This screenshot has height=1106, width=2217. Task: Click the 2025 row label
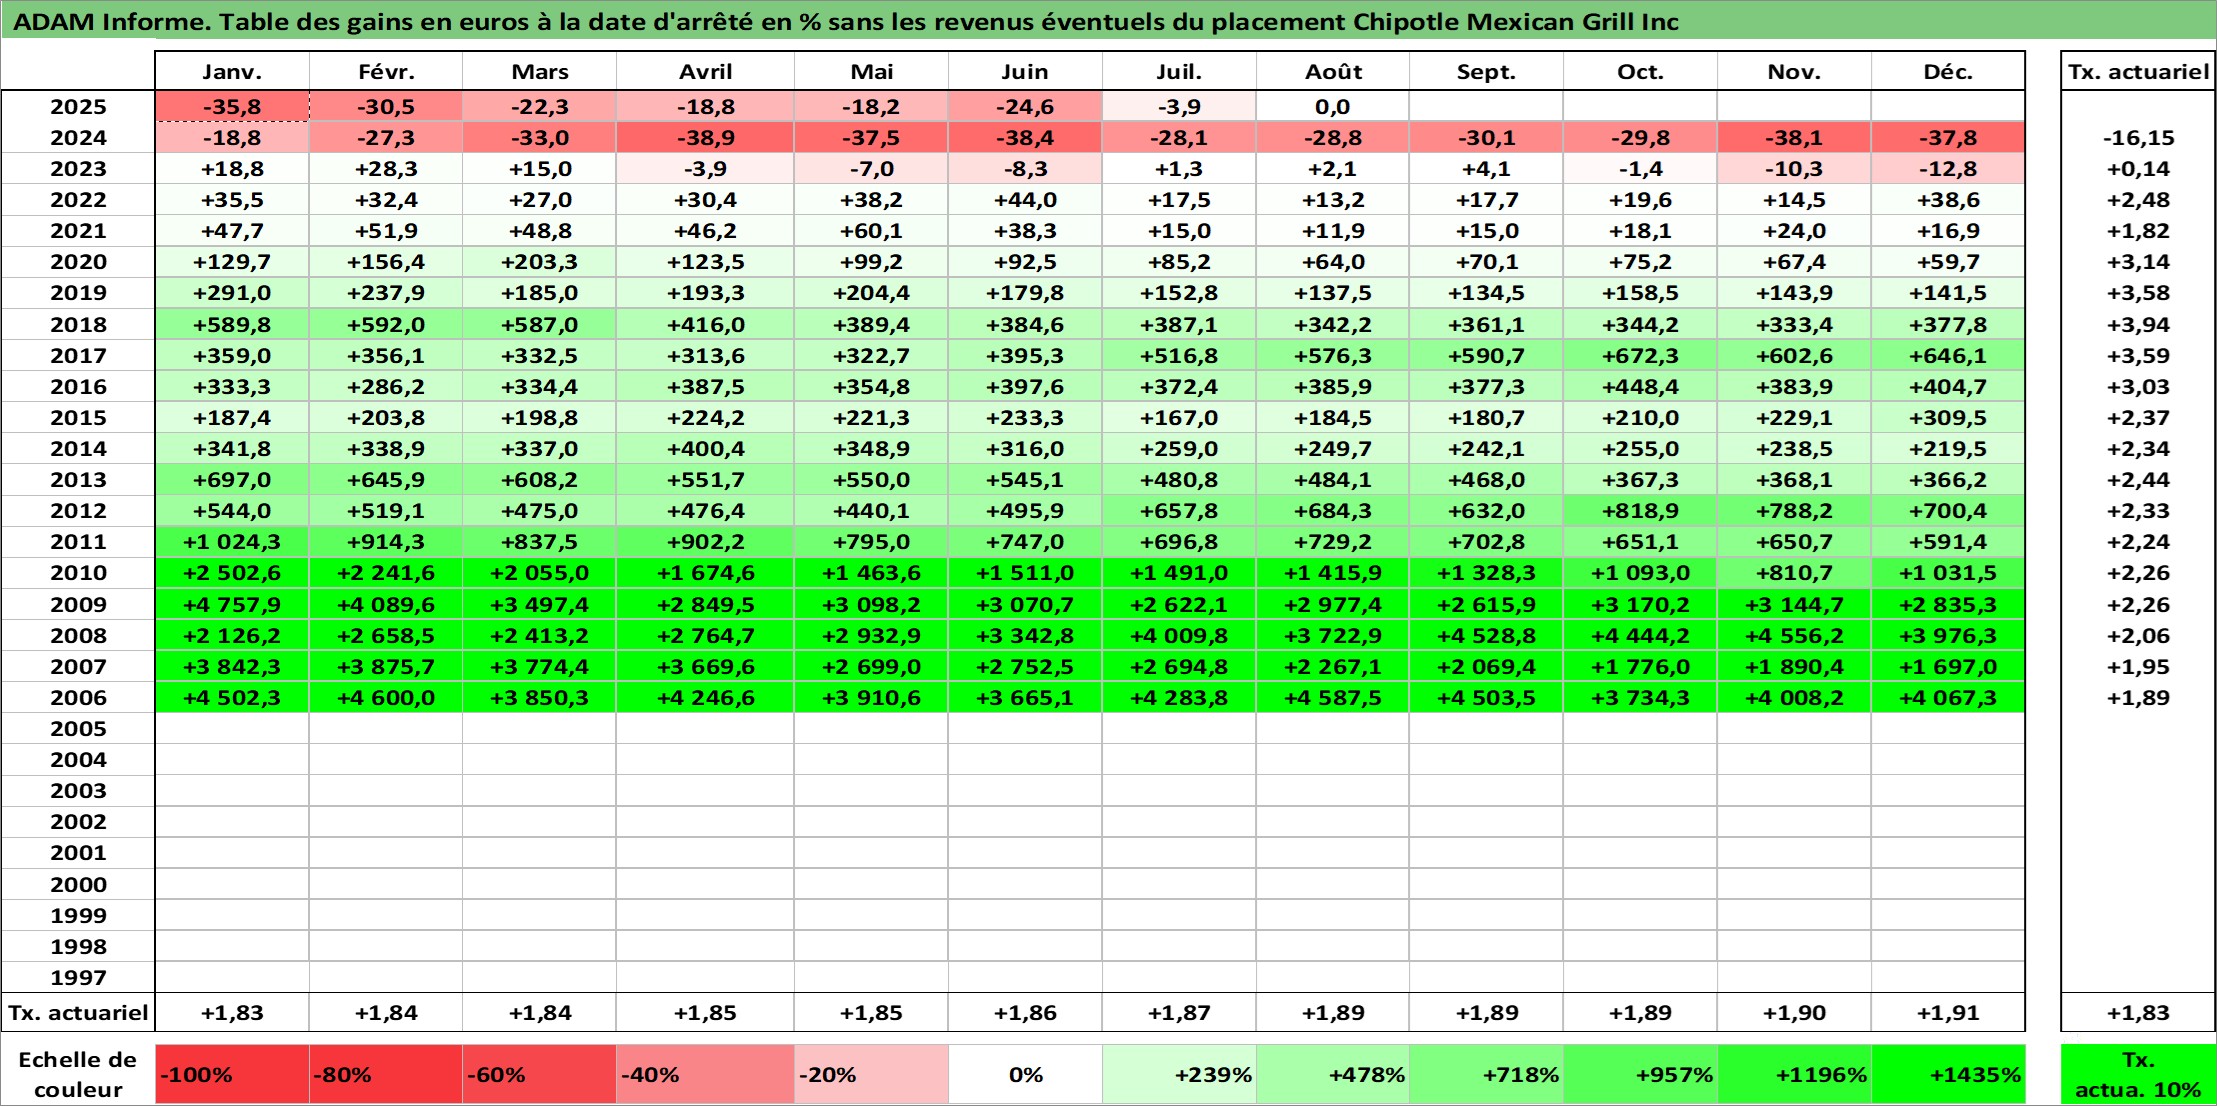click(x=78, y=107)
